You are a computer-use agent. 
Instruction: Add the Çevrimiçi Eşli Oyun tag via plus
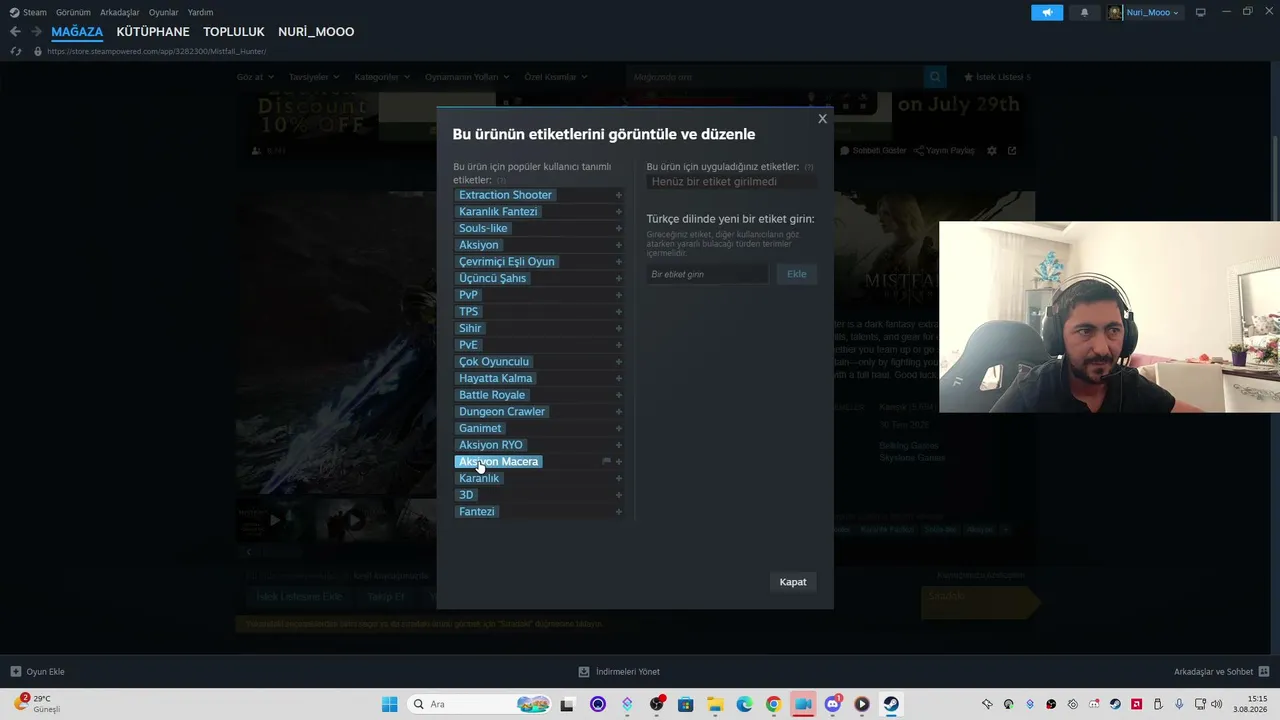619,262
